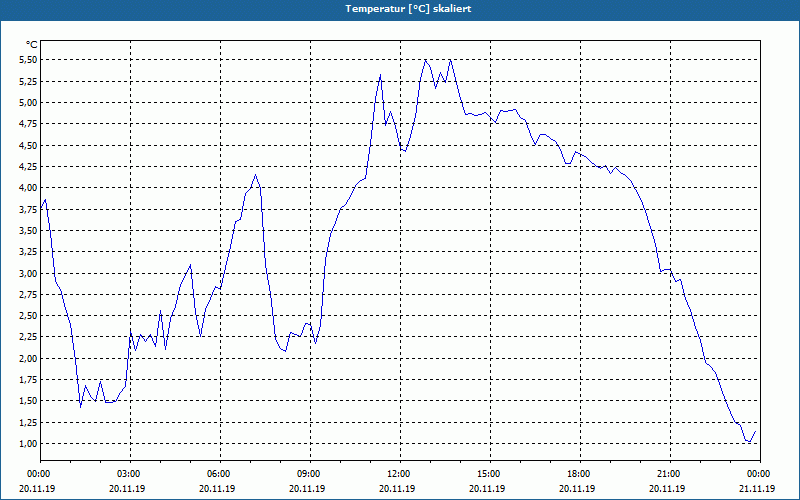Select the 09:00 time label
This screenshot has height=500, width=800.
click(310, 474)
